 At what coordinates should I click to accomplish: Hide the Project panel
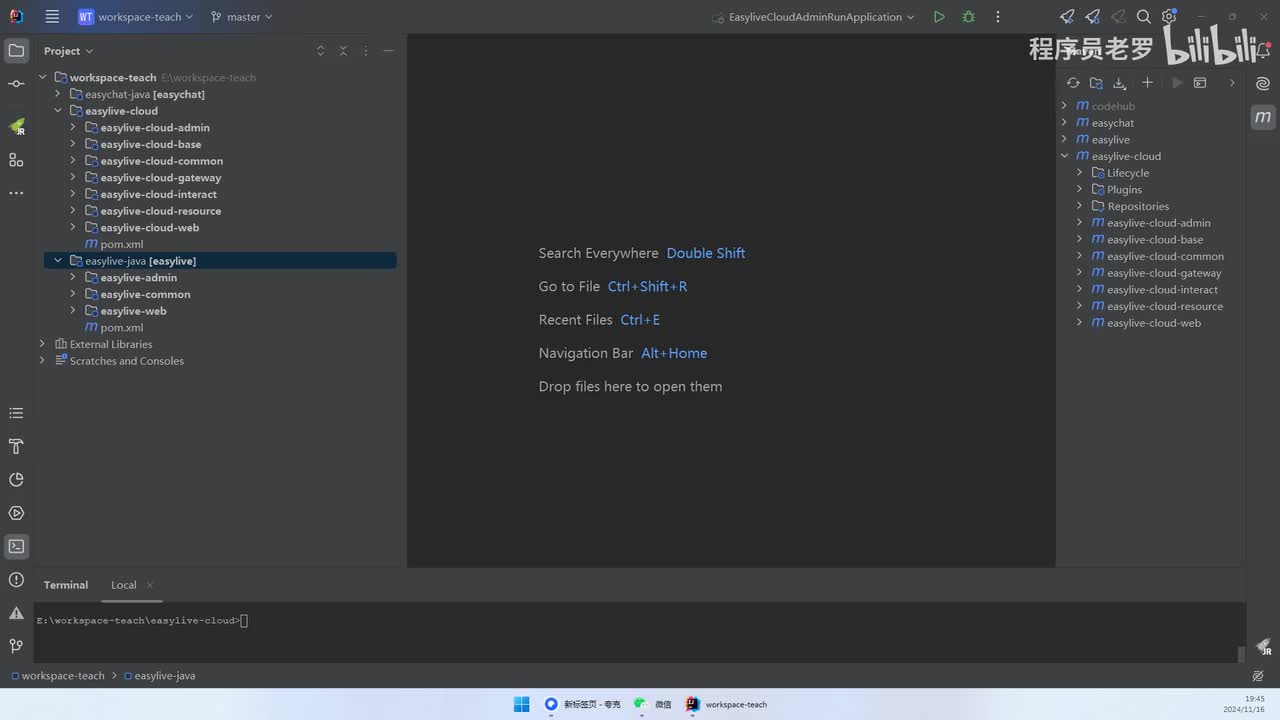[389, 51]
